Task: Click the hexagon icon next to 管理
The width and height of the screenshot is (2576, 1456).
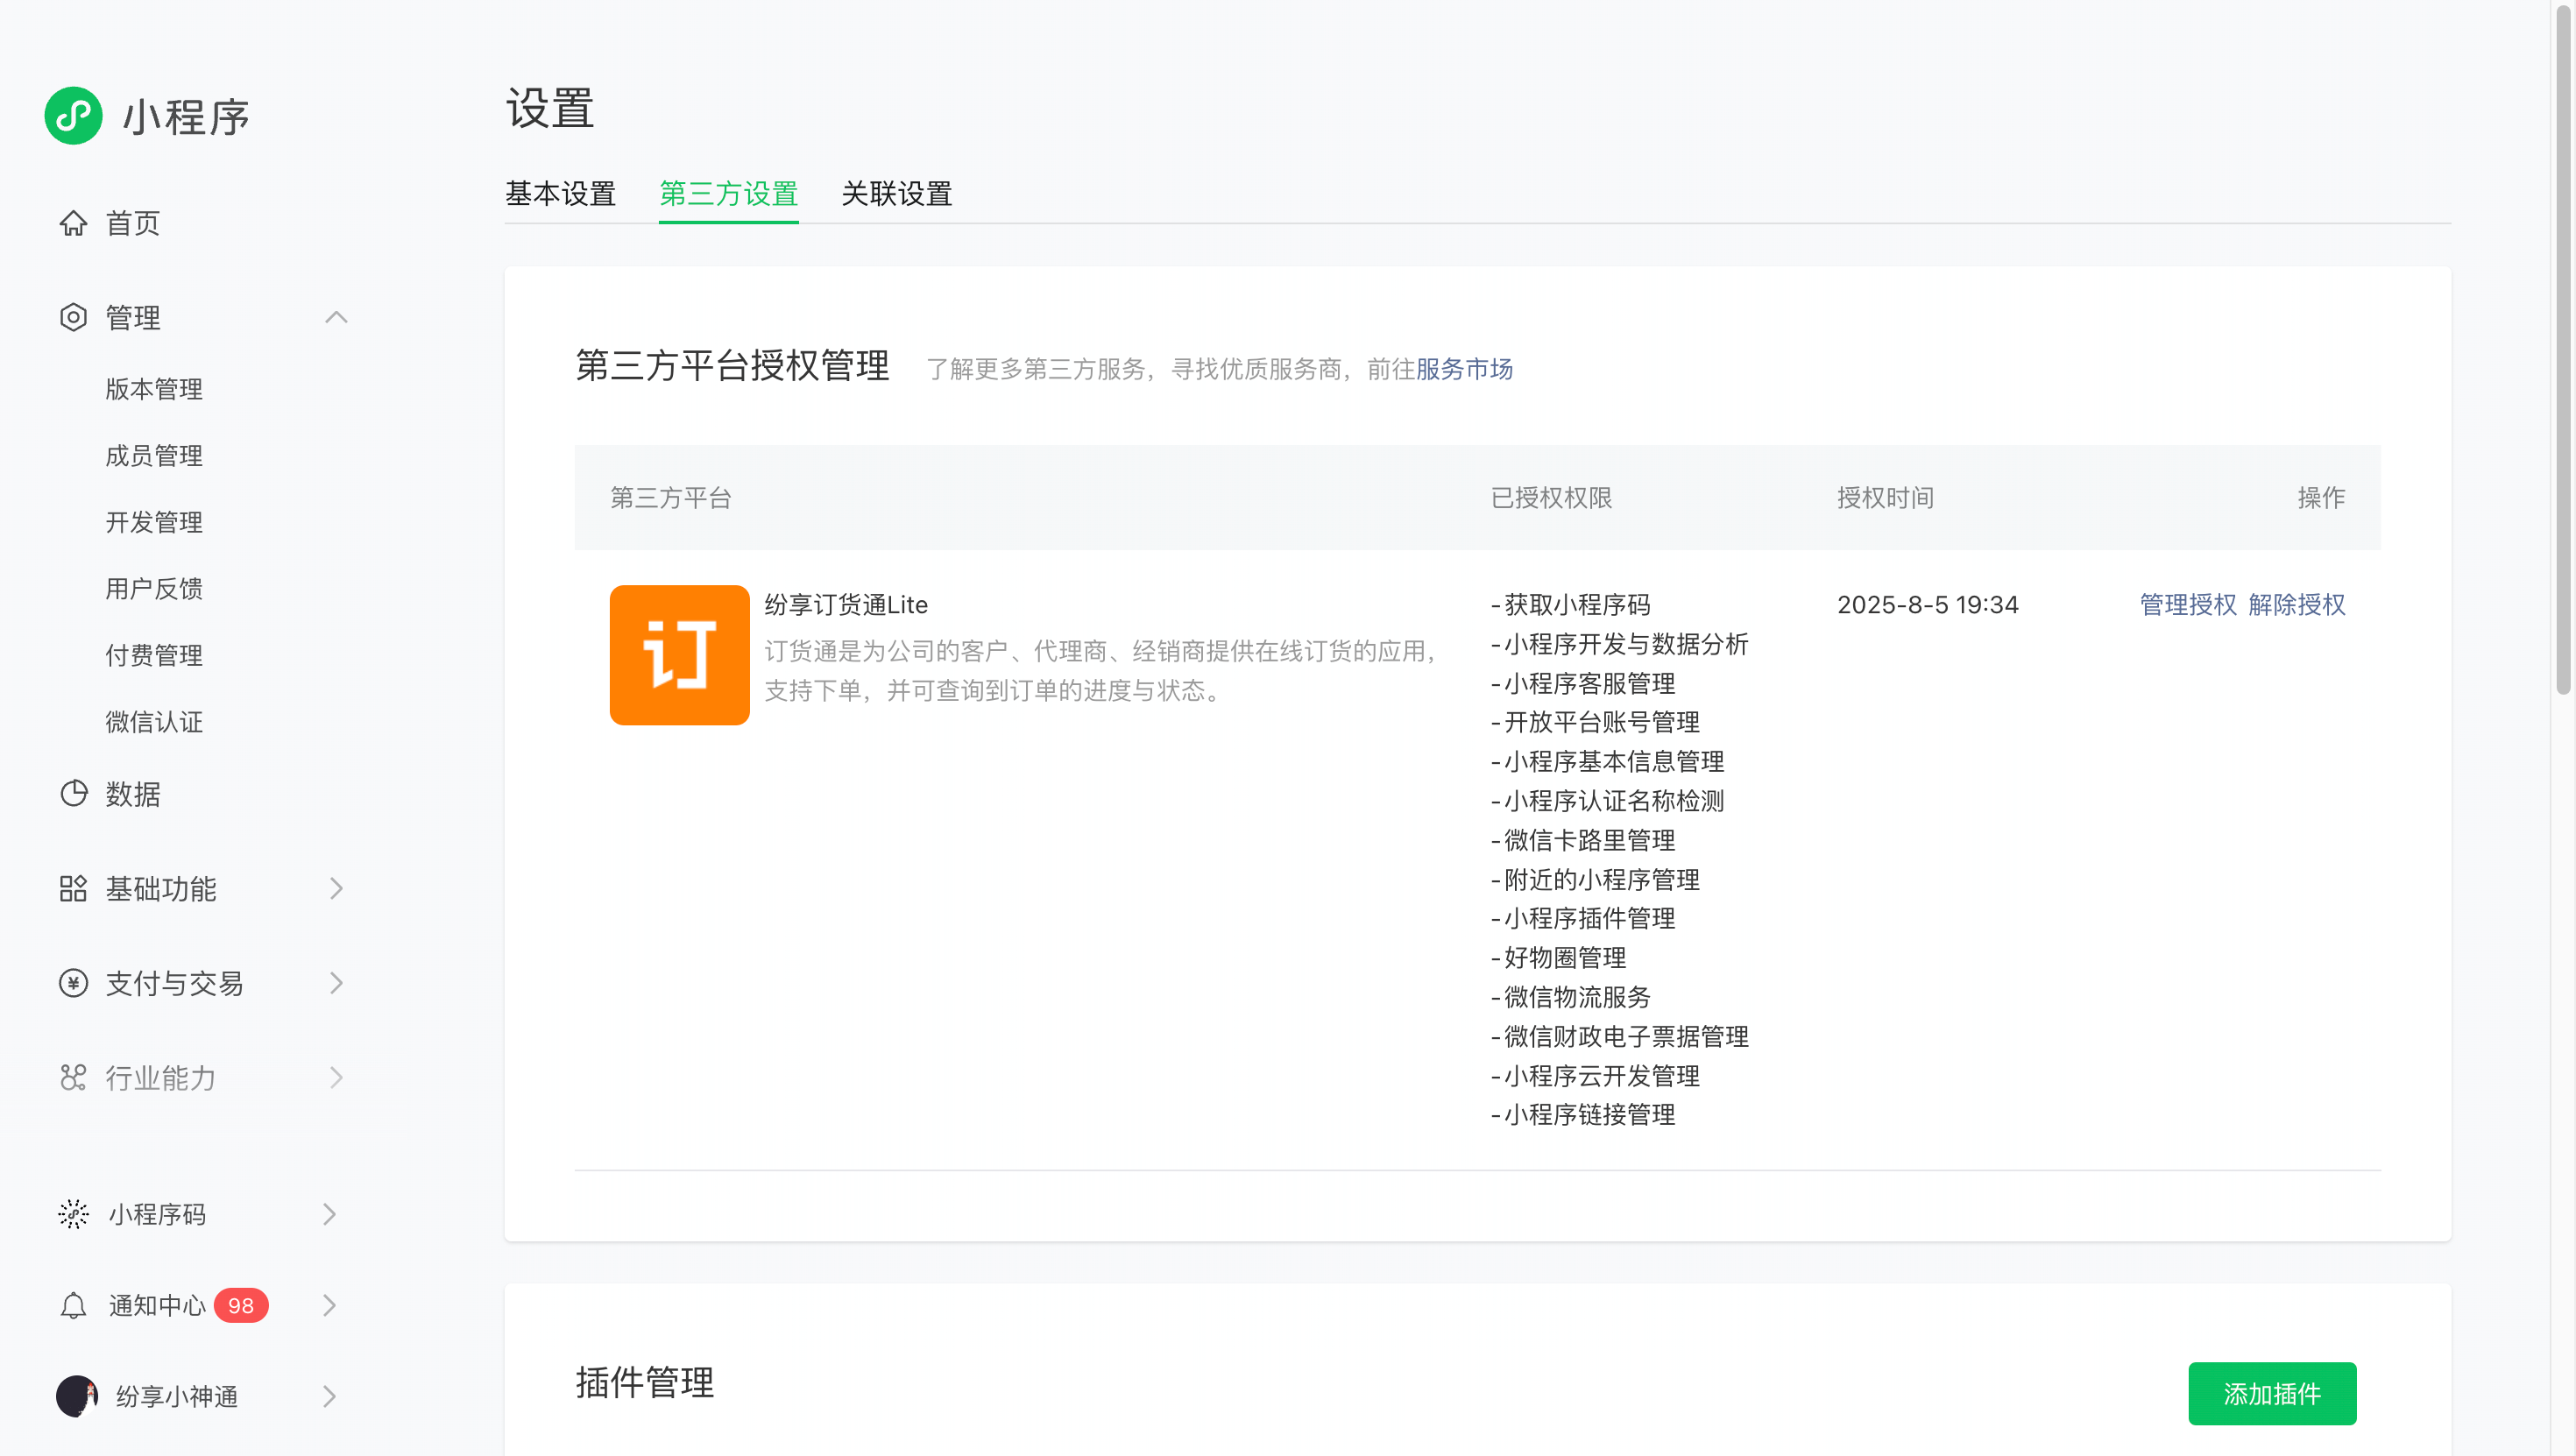Action: coord(73,317)
